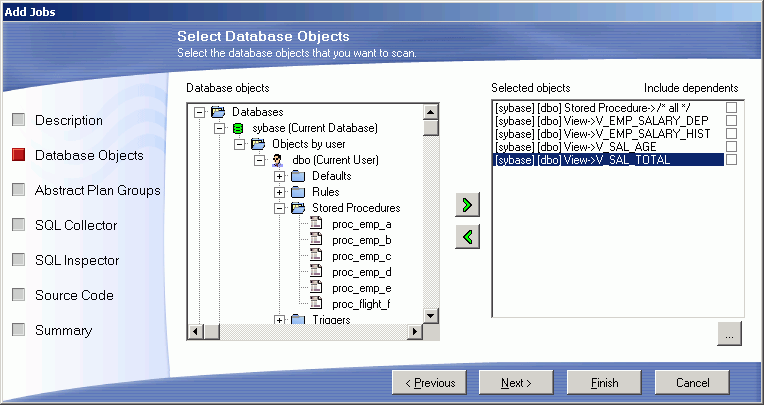Click the proc_emp_b procedure icon
The width and height of the screenshot is (764, 405).
coord(317,240)
